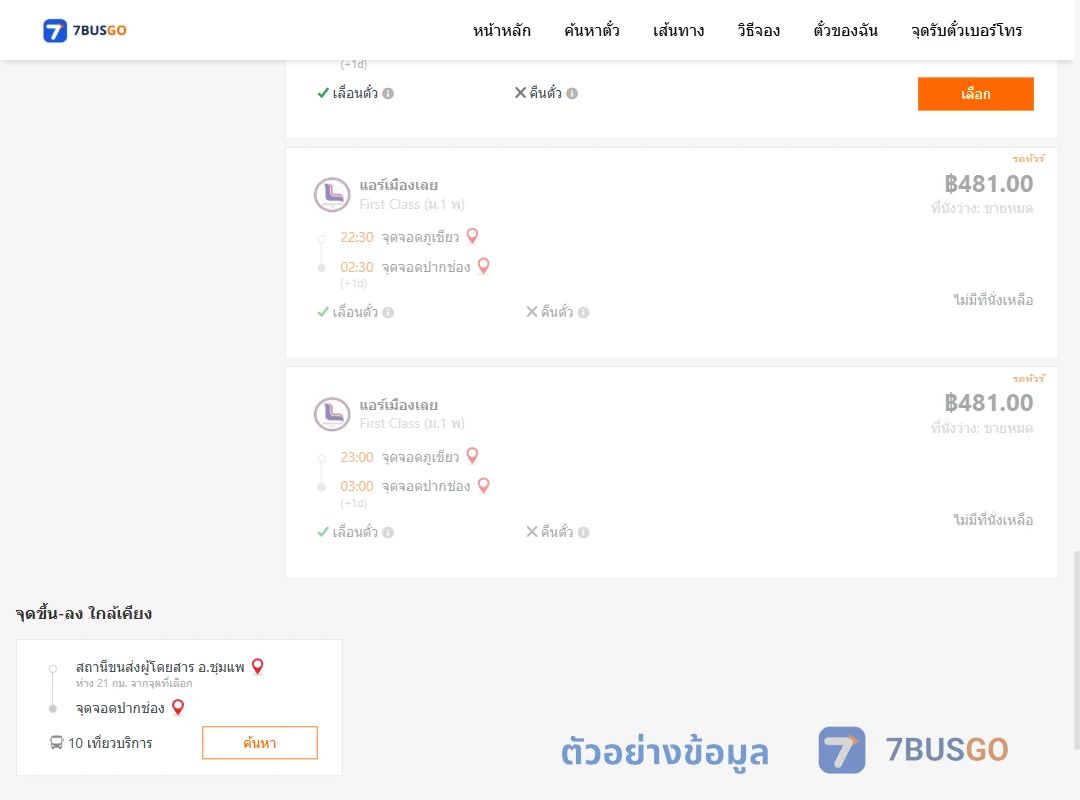Click คืนตั๋ว label in the 23:00 trip

coord(557,533)
